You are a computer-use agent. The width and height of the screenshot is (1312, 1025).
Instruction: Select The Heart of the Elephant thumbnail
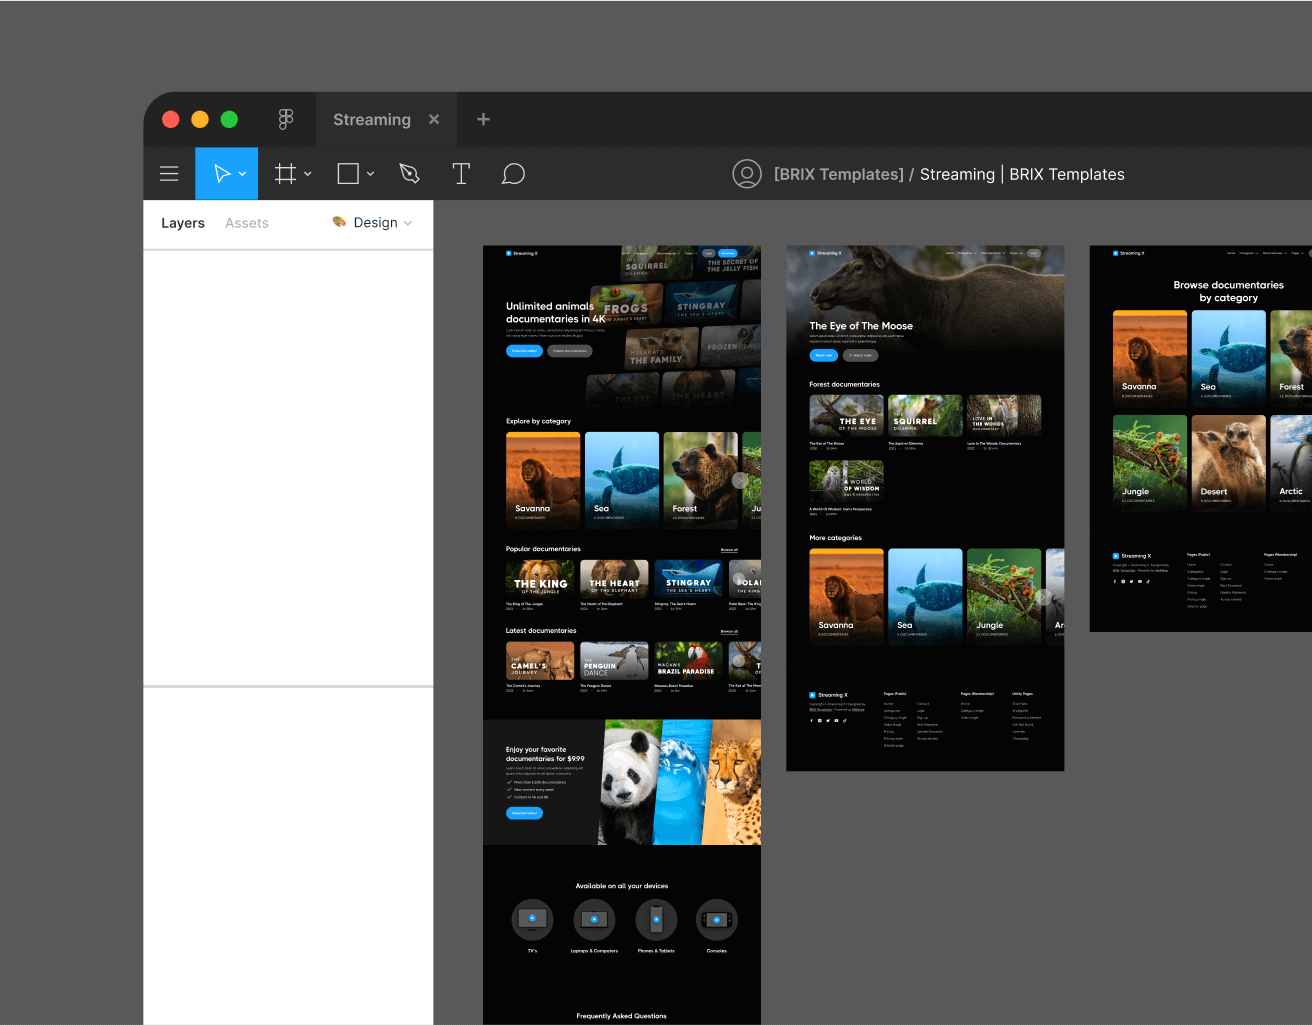[x=614, y=579]
